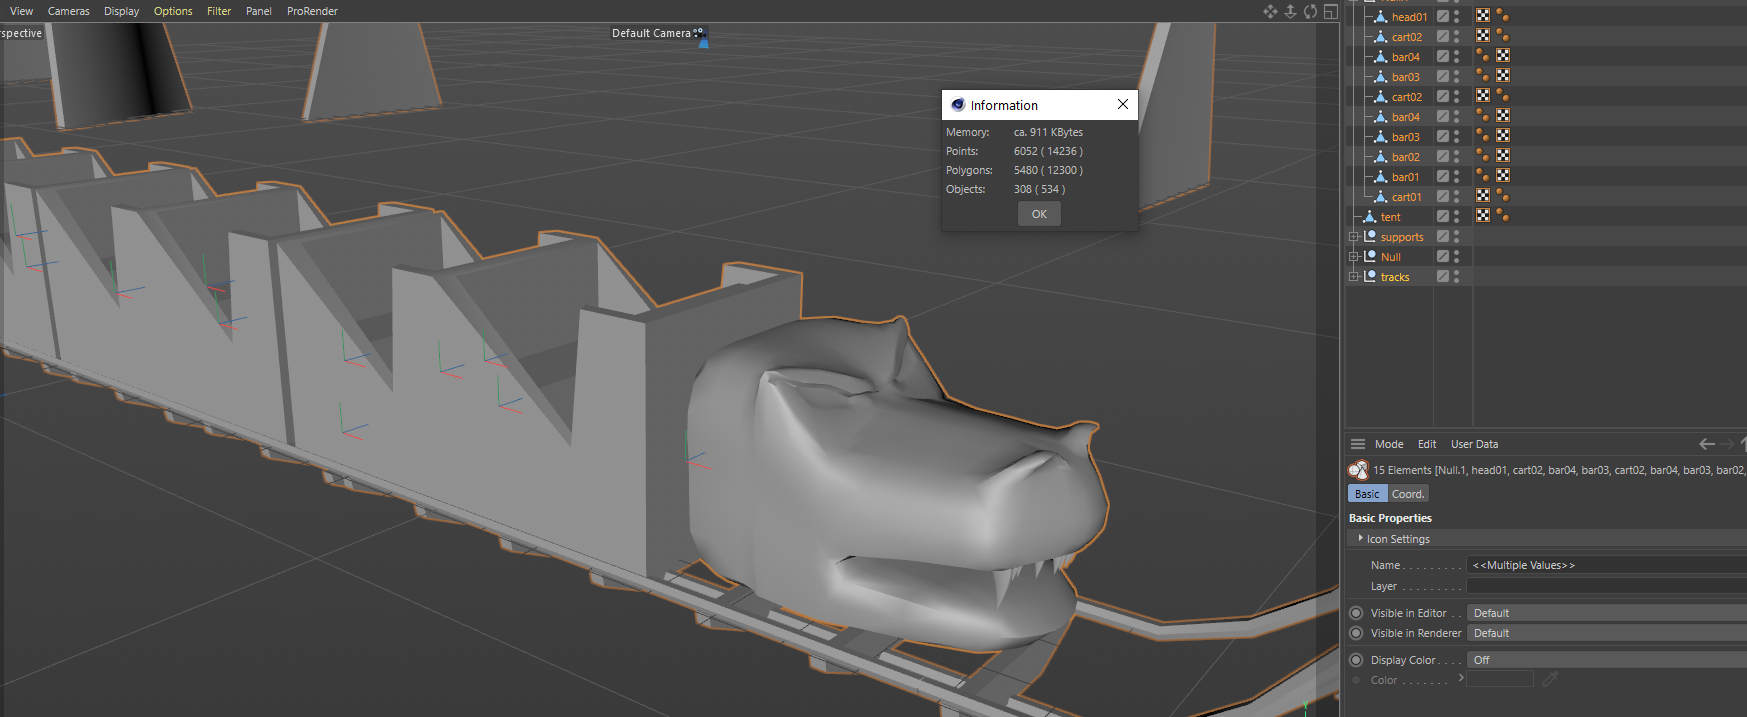Select the texture tag on bar02
This screenshot has height=717, width=1747.
pyautogui.click(x=1502, y=156)
